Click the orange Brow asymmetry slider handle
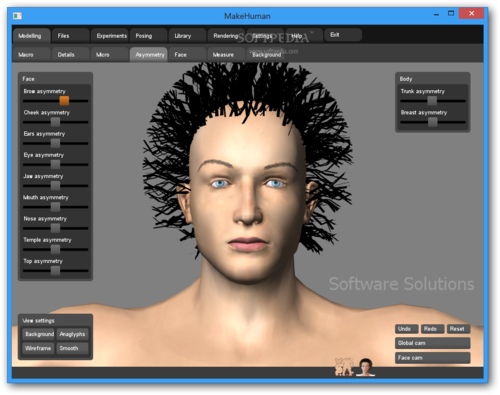The width and height of the screenshot is (500, 395). coord(64,101)
